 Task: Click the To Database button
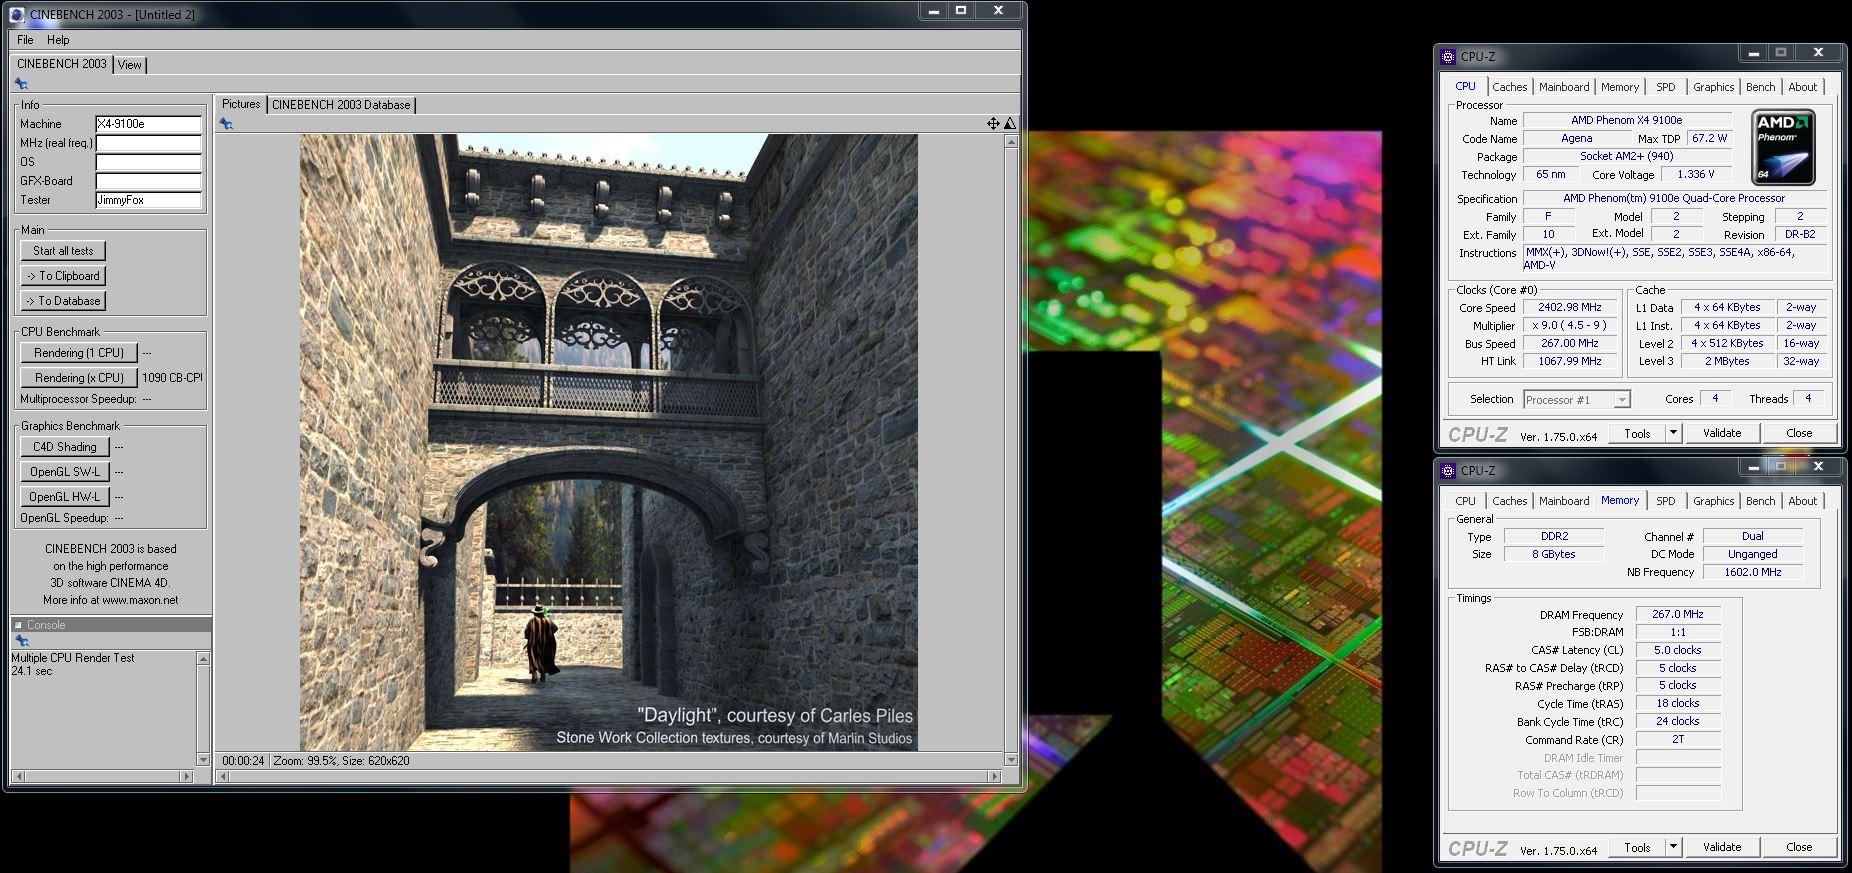click(x=63, y=301)
